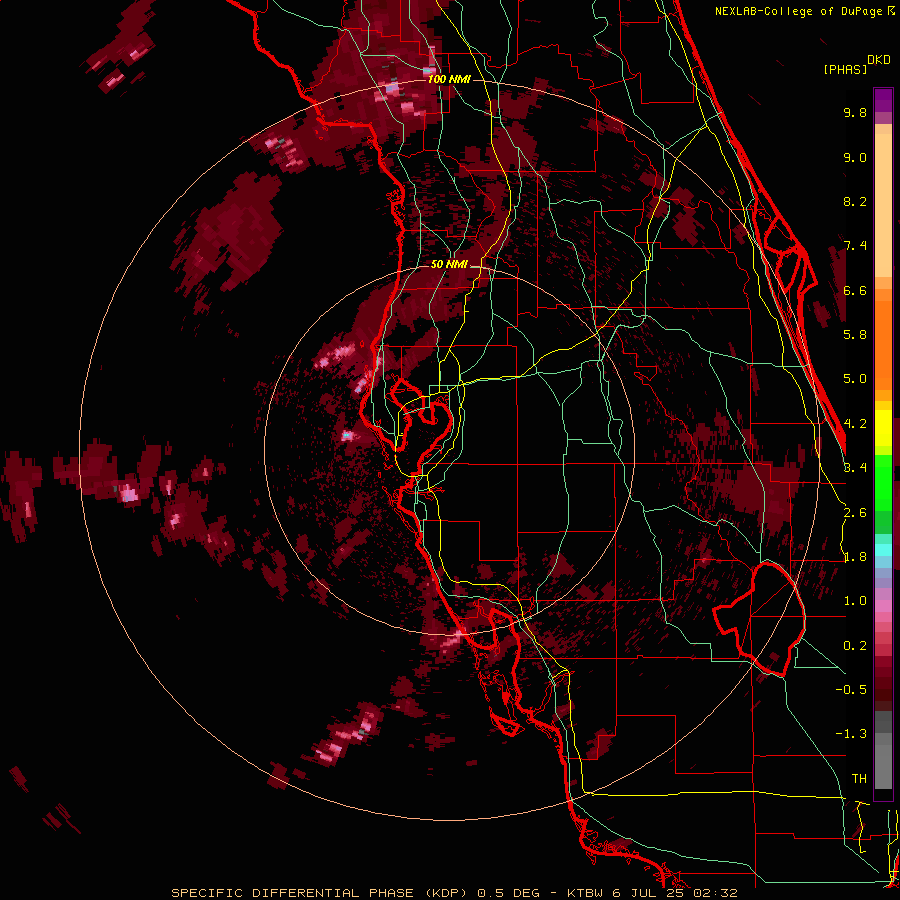Click the 1.0 color scale value
Screen dimensions: 900x900
pos(855,601)
